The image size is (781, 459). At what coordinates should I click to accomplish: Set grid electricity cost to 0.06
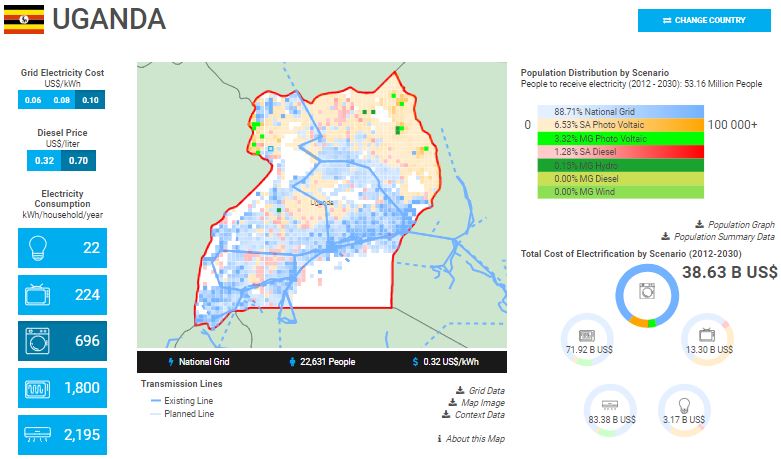33,100
